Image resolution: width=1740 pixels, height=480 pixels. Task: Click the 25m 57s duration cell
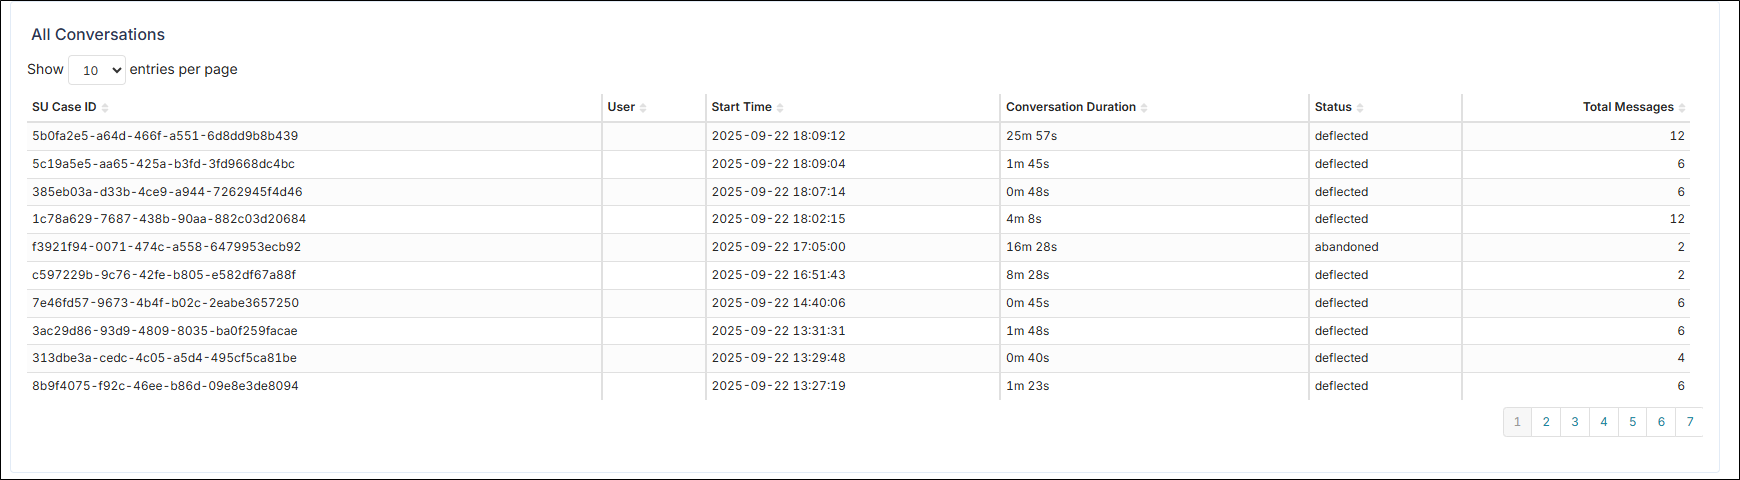pyautogui.click(x=1031, y=136)
